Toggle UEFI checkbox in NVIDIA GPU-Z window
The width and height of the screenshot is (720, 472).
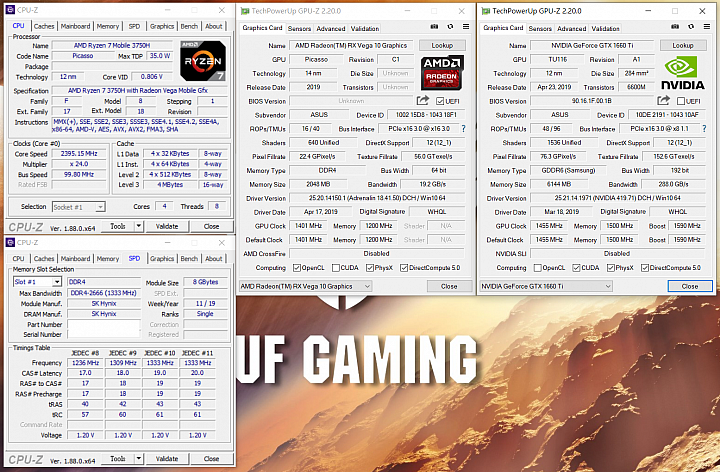(681, 101)
